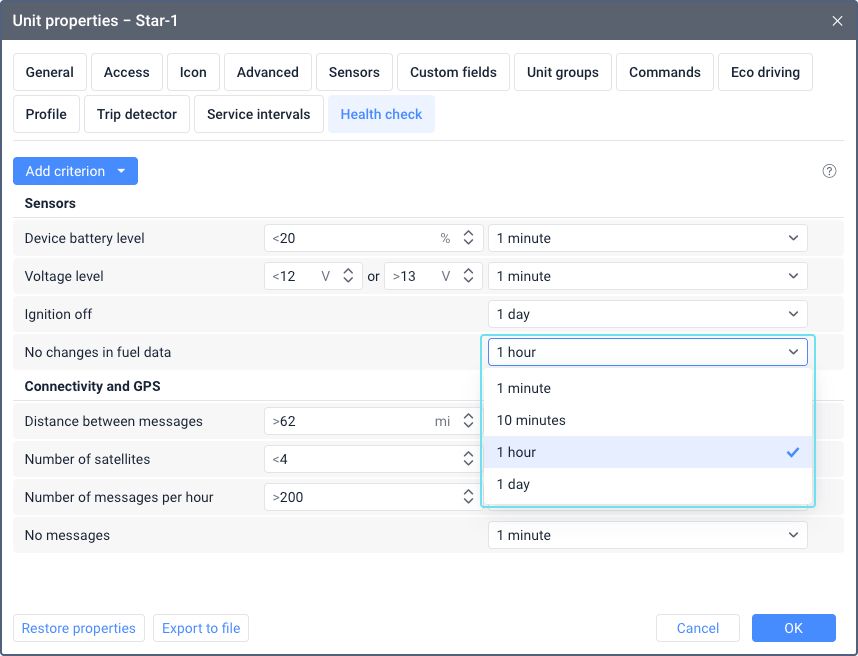Image resolution: width=858 pixels, height=656 pixels.
Task: Click Number of messages per hour label
Action: click(119, 497)
